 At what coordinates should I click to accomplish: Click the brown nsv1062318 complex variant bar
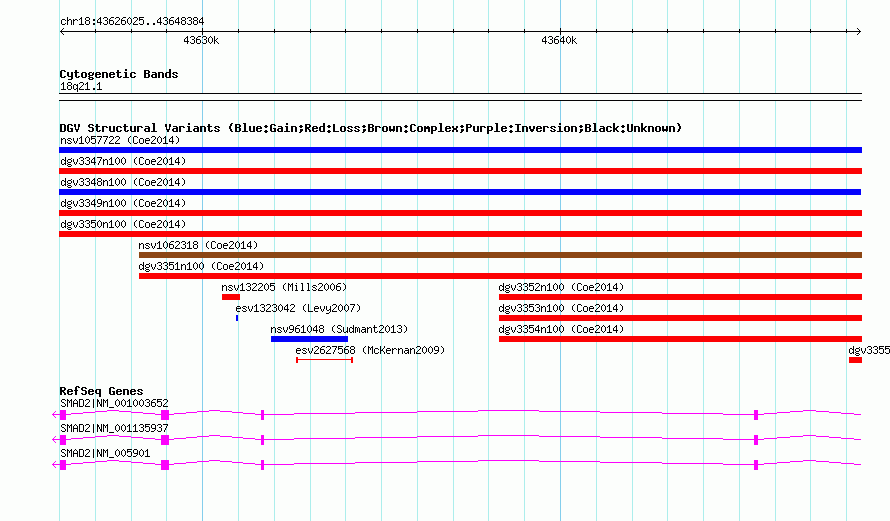pos(501,255)
